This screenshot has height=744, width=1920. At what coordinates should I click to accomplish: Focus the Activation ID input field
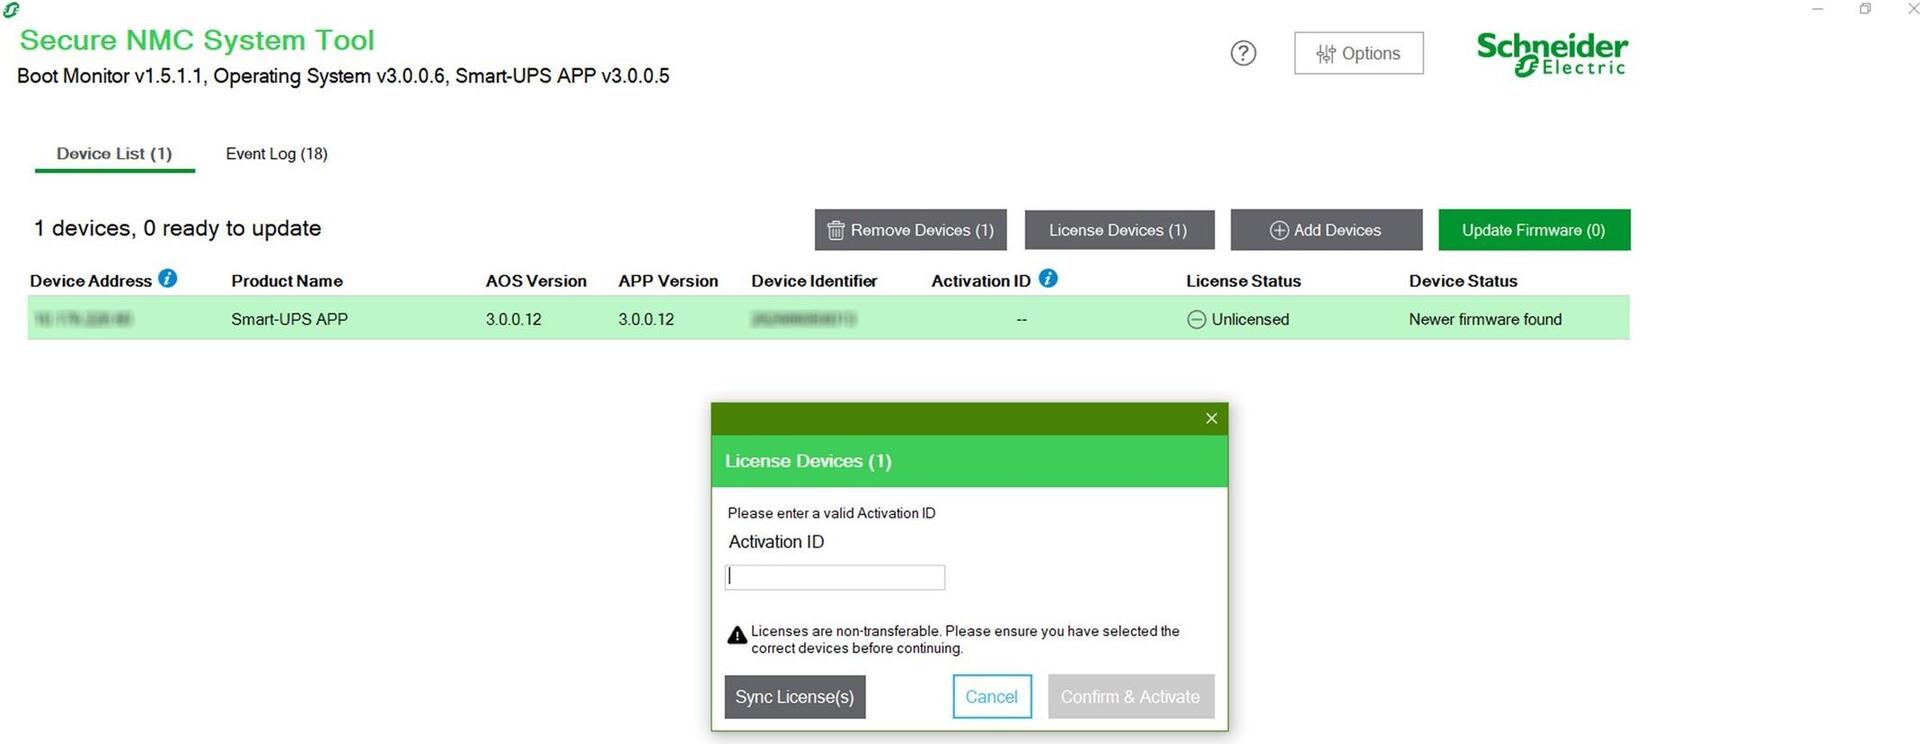pyautogui.click(x=834, y=577)
